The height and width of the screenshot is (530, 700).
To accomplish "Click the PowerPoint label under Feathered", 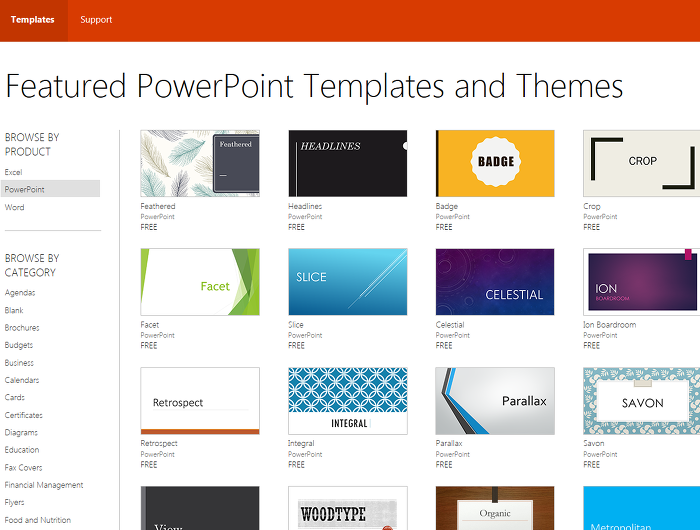I will [157, 217].
